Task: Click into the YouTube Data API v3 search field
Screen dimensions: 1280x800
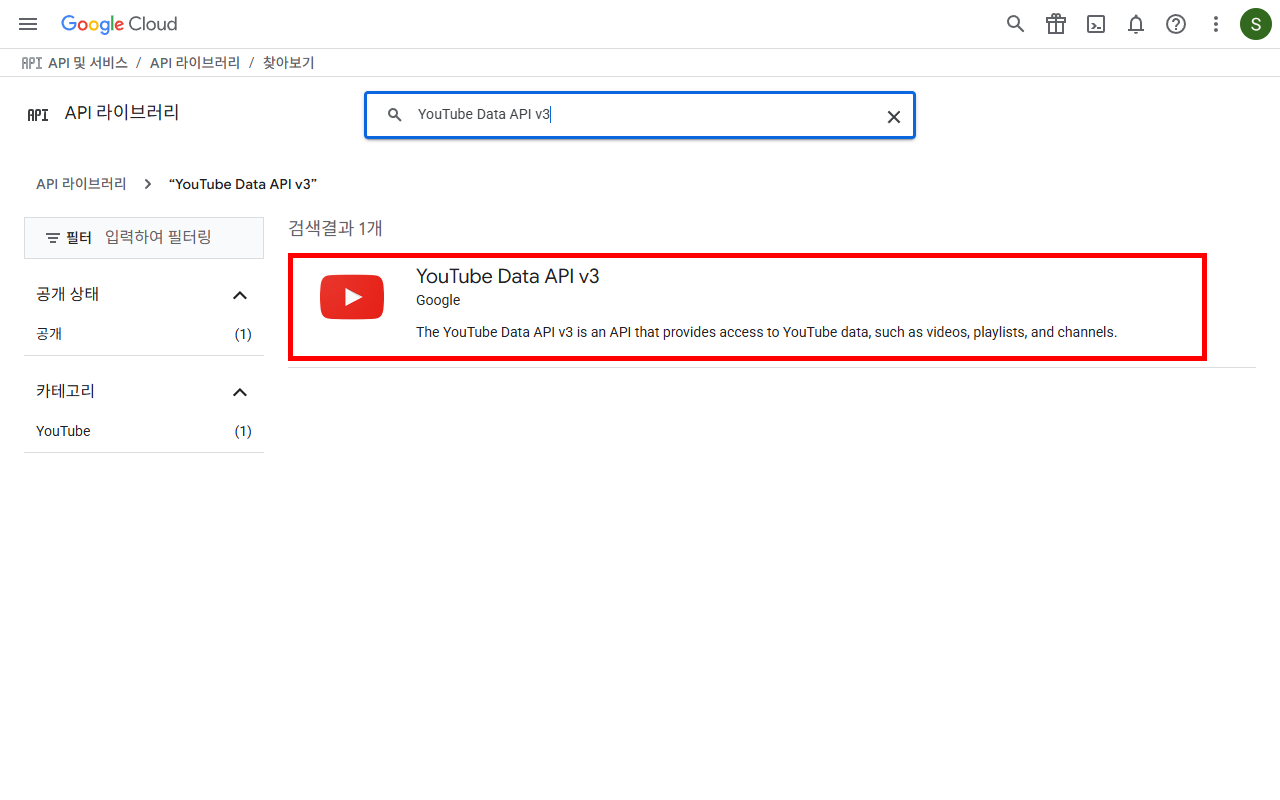Action: pyautogui.click(x=640, y=115)
